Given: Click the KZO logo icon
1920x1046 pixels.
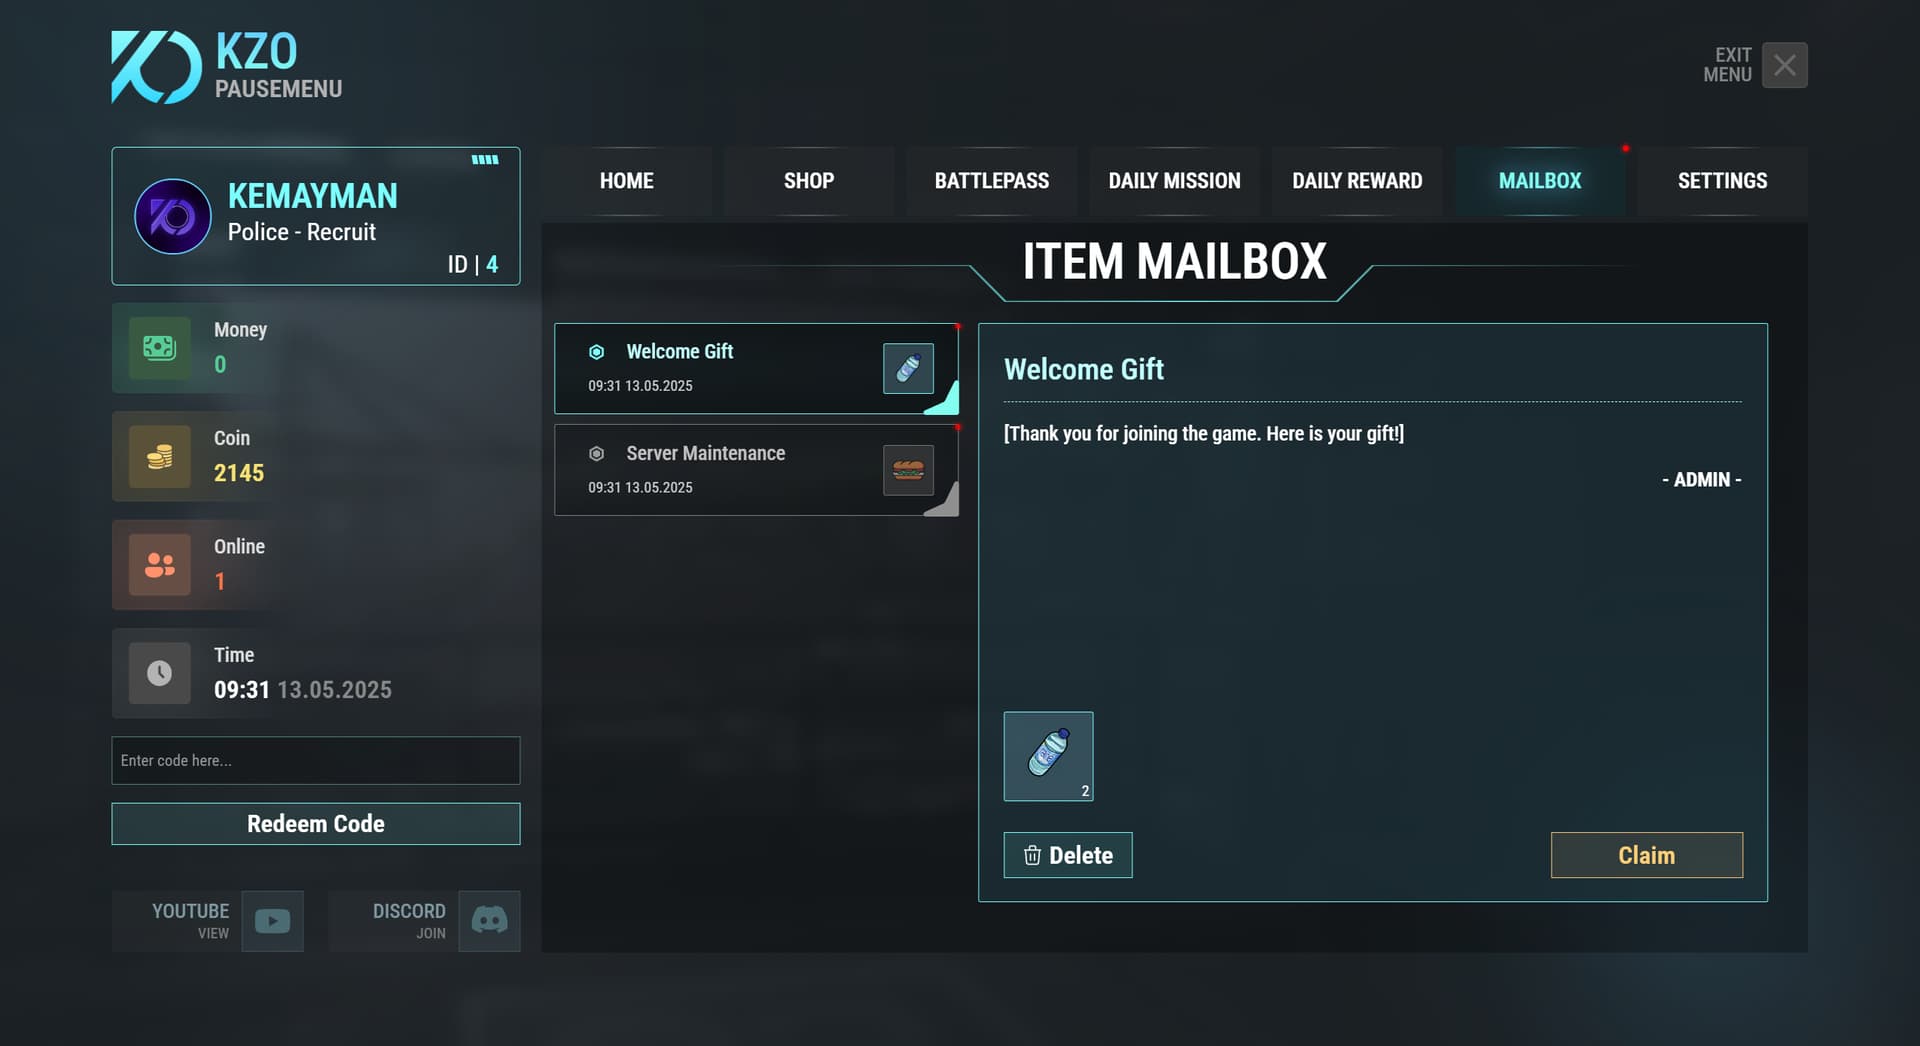Looking at the screenshot, I should (x=155, y=67).
